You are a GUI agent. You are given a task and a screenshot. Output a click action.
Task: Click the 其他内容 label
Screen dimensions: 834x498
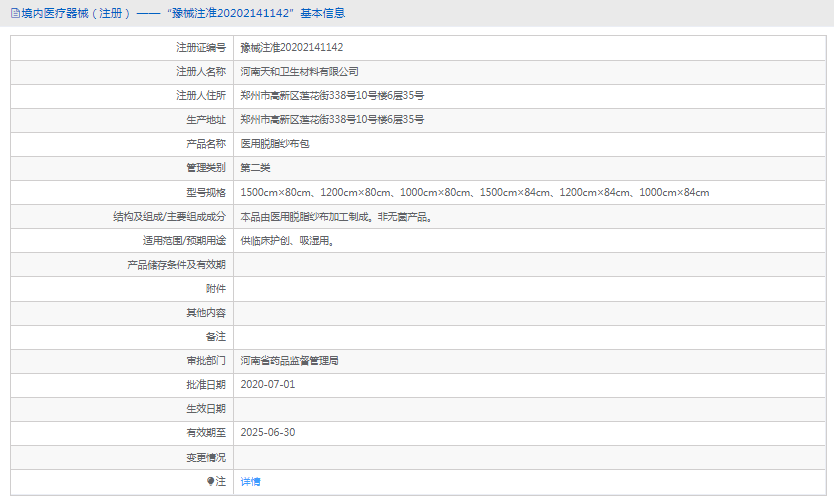[x=206, y=312]
